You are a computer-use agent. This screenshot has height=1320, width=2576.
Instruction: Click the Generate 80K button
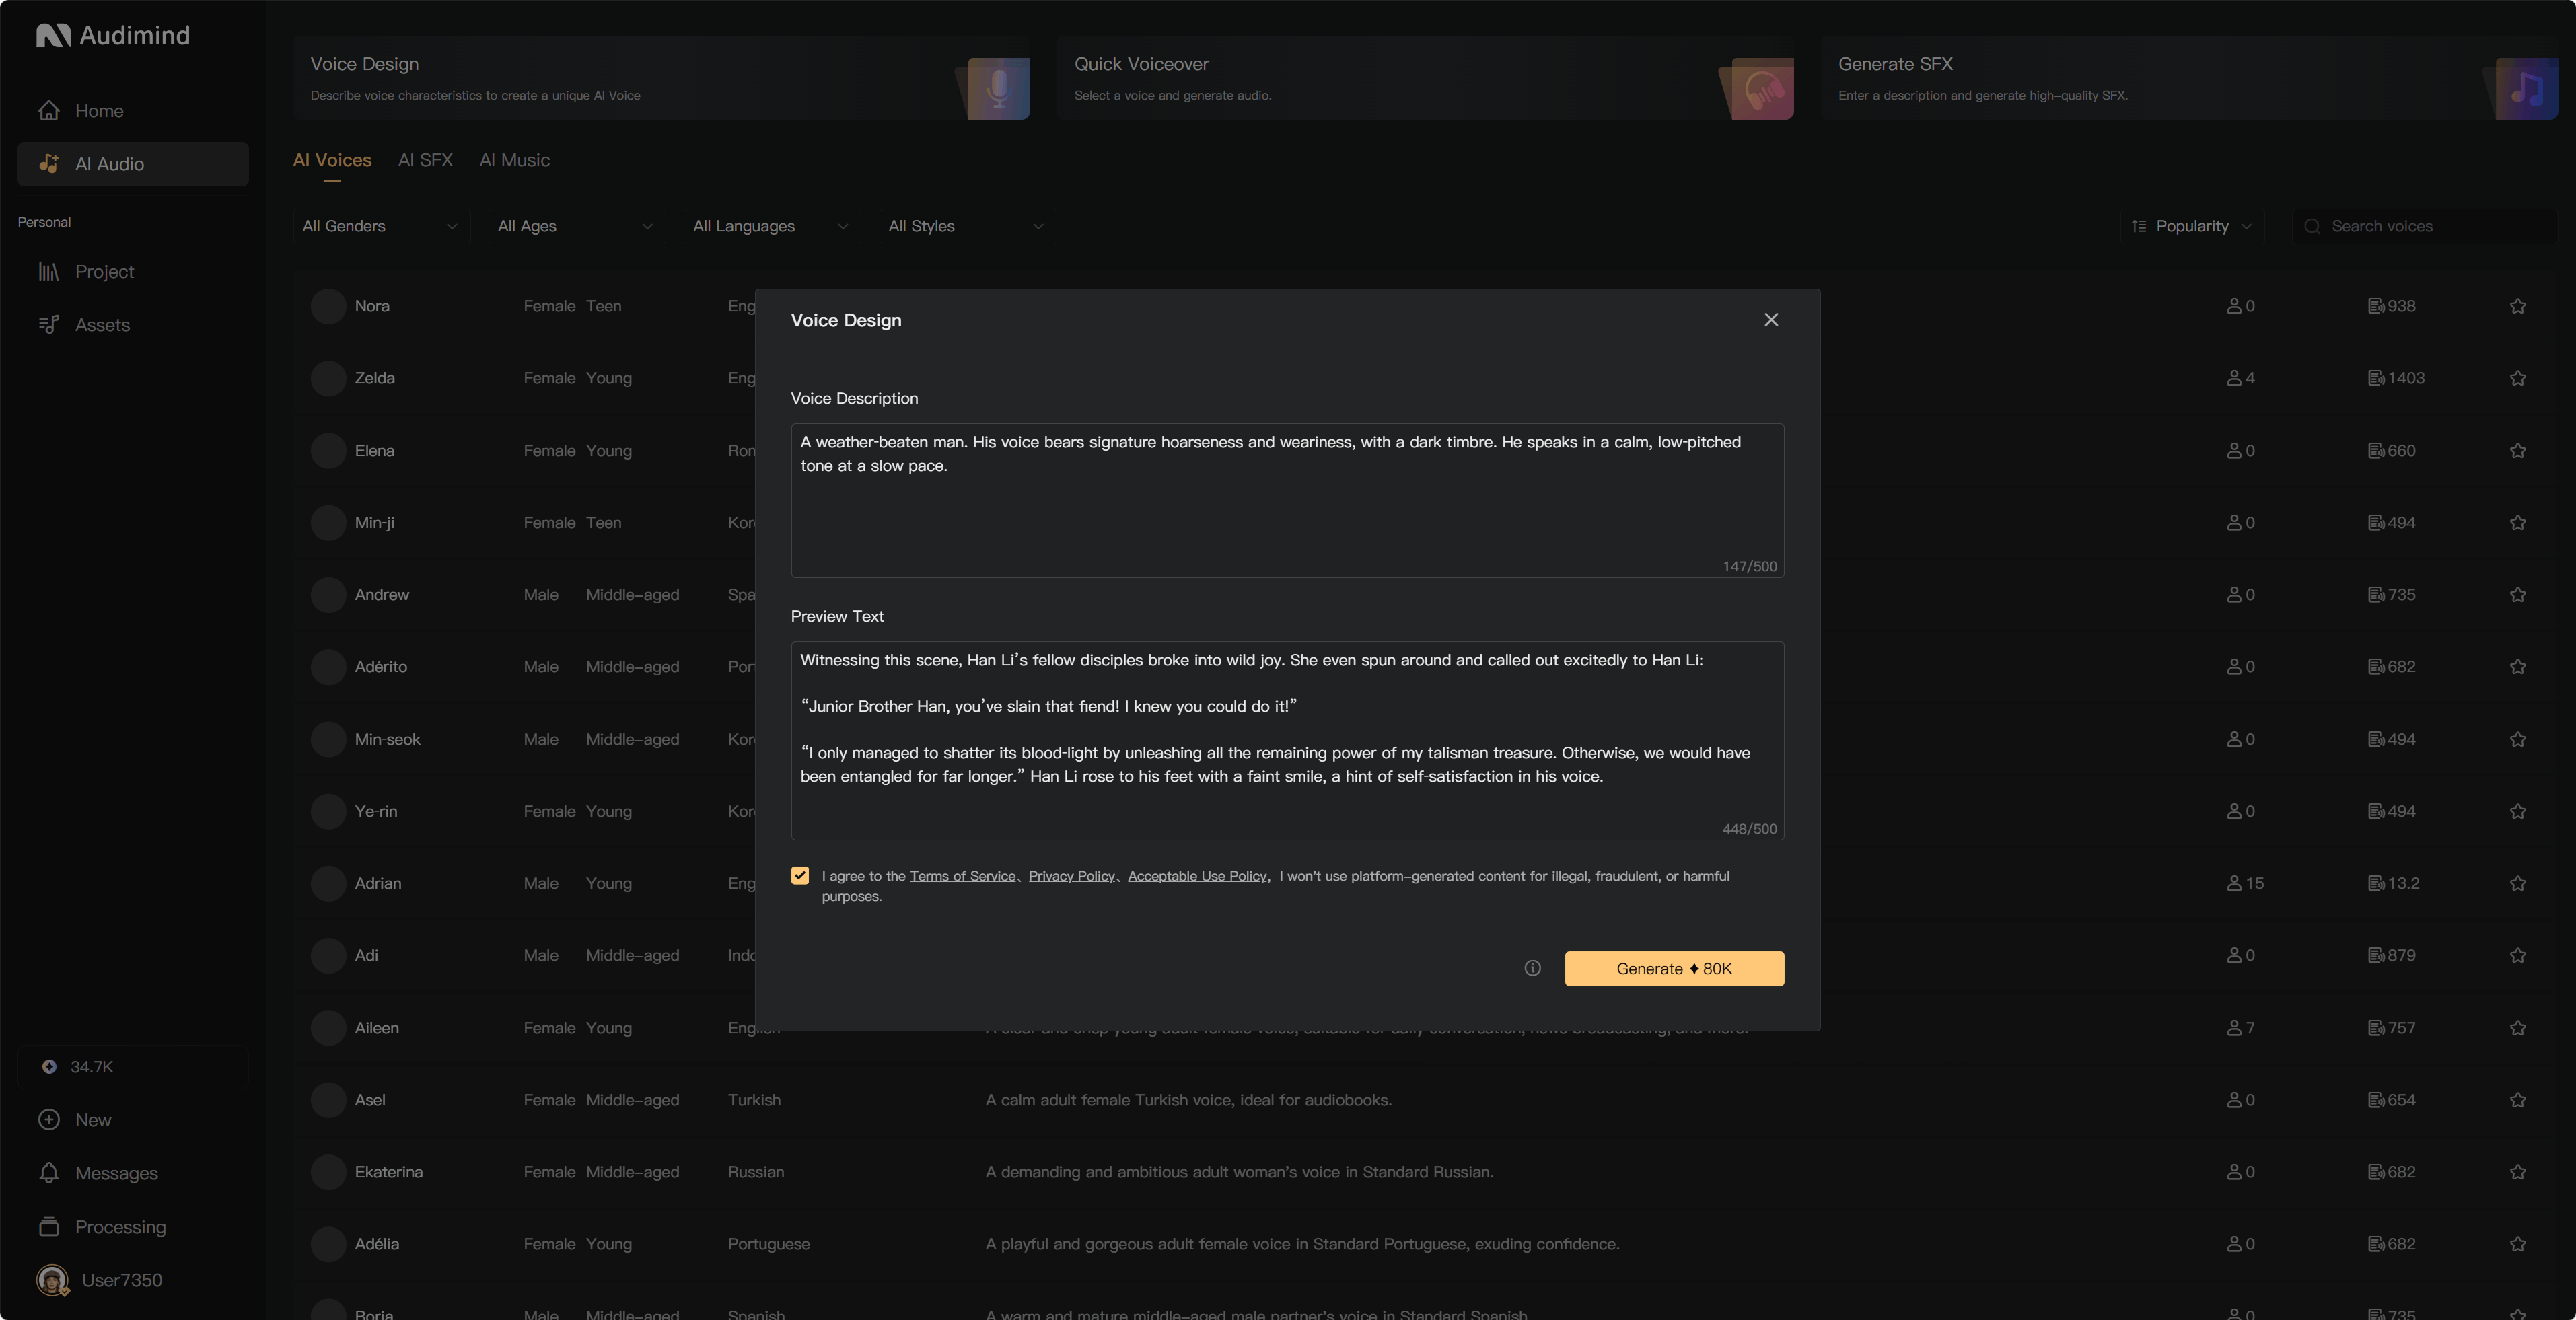(1674, 968)
